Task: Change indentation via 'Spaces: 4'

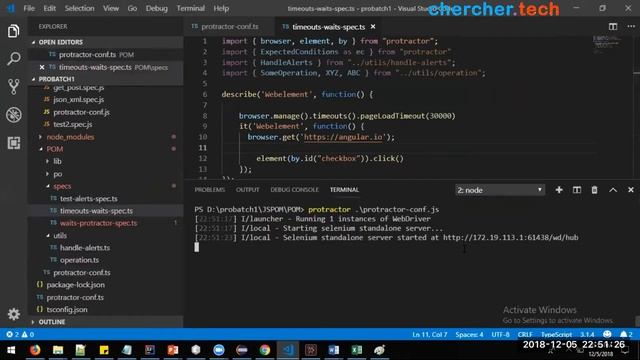Action: (x=469, y=334)
